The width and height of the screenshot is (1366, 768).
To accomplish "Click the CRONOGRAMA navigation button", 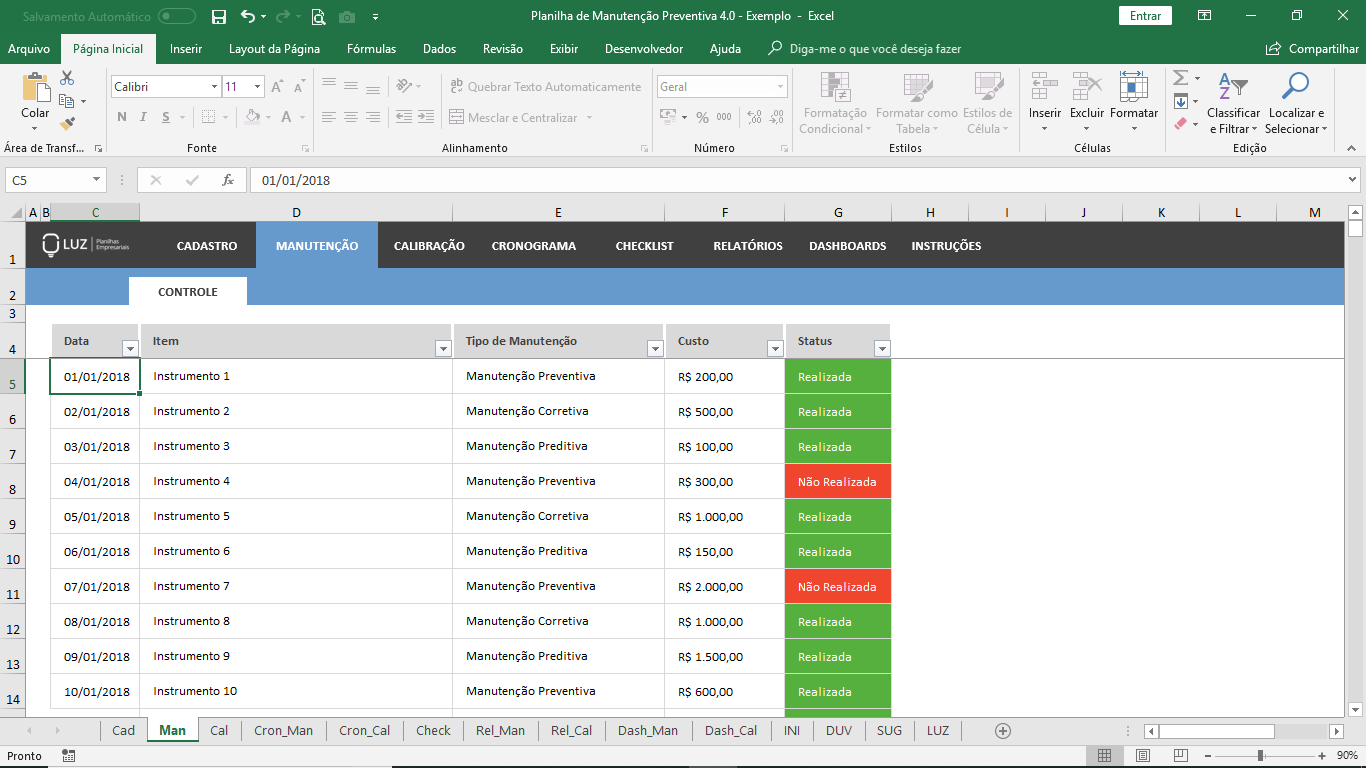I will pos(533,246).
